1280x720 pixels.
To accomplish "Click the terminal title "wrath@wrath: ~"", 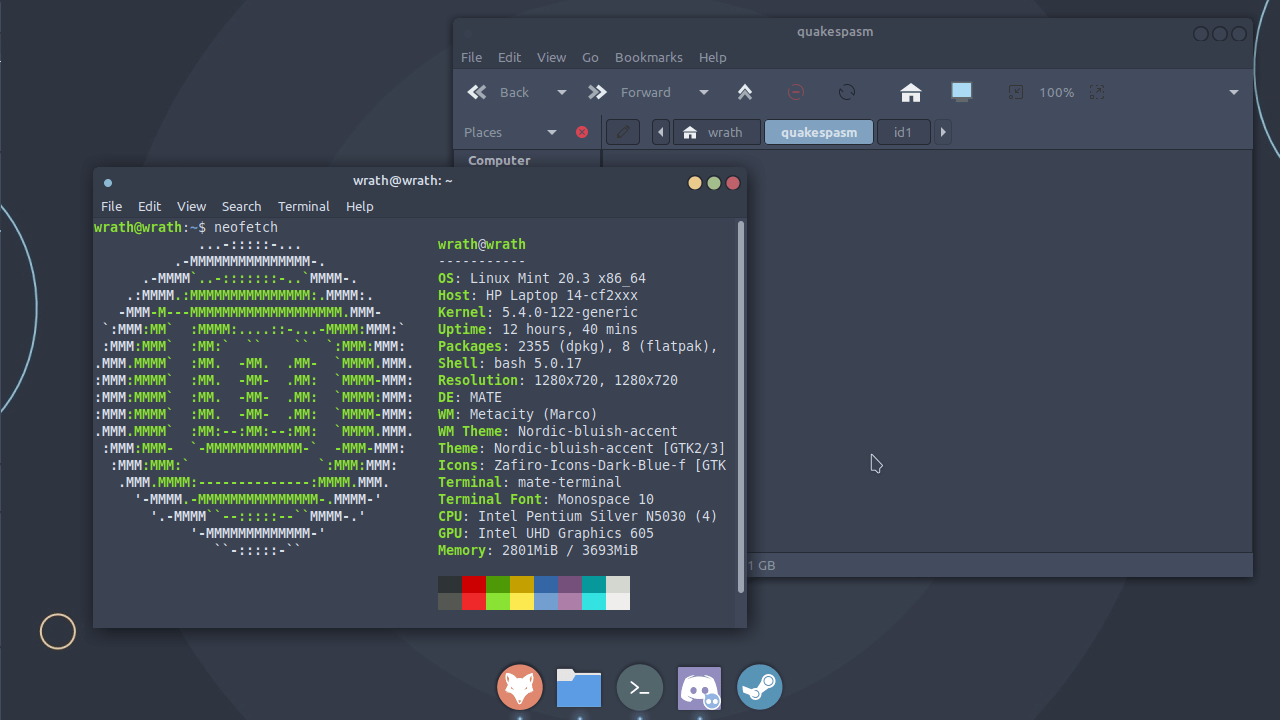I will click(x=403, y=181).
